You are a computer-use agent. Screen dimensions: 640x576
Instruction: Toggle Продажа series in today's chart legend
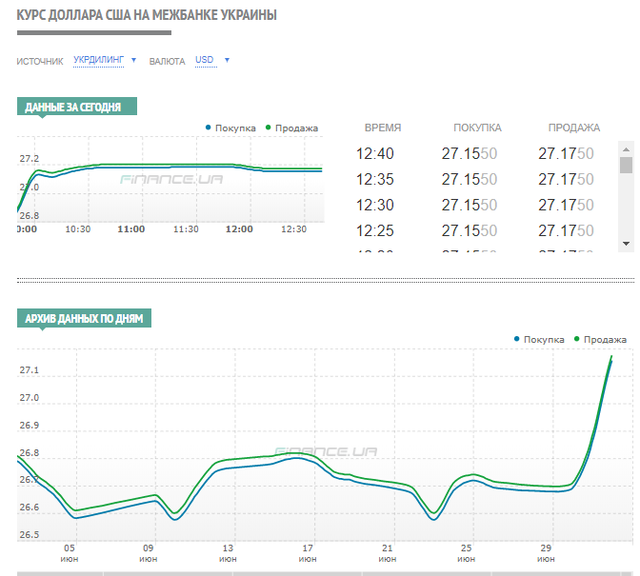[x=291, y=128]
